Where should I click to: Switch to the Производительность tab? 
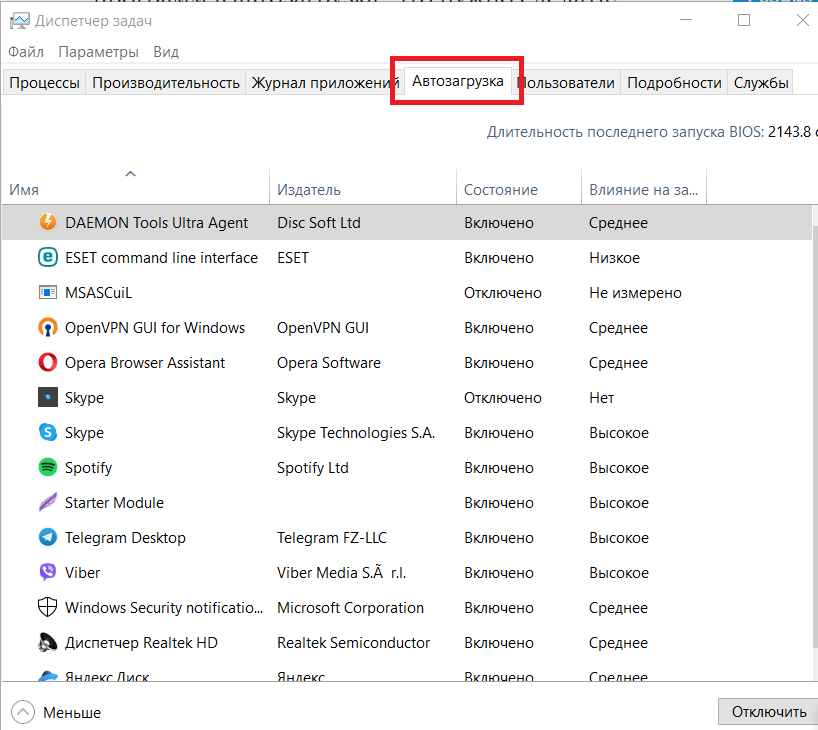tap(166, 83)
